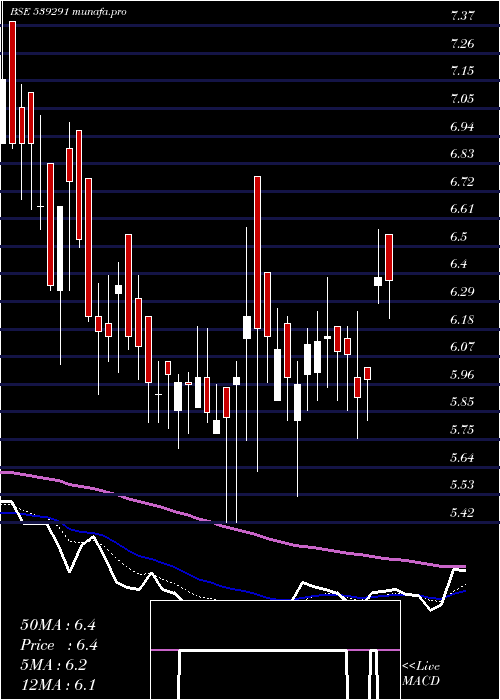Click the 5.42 price axis label

point(462,512)
